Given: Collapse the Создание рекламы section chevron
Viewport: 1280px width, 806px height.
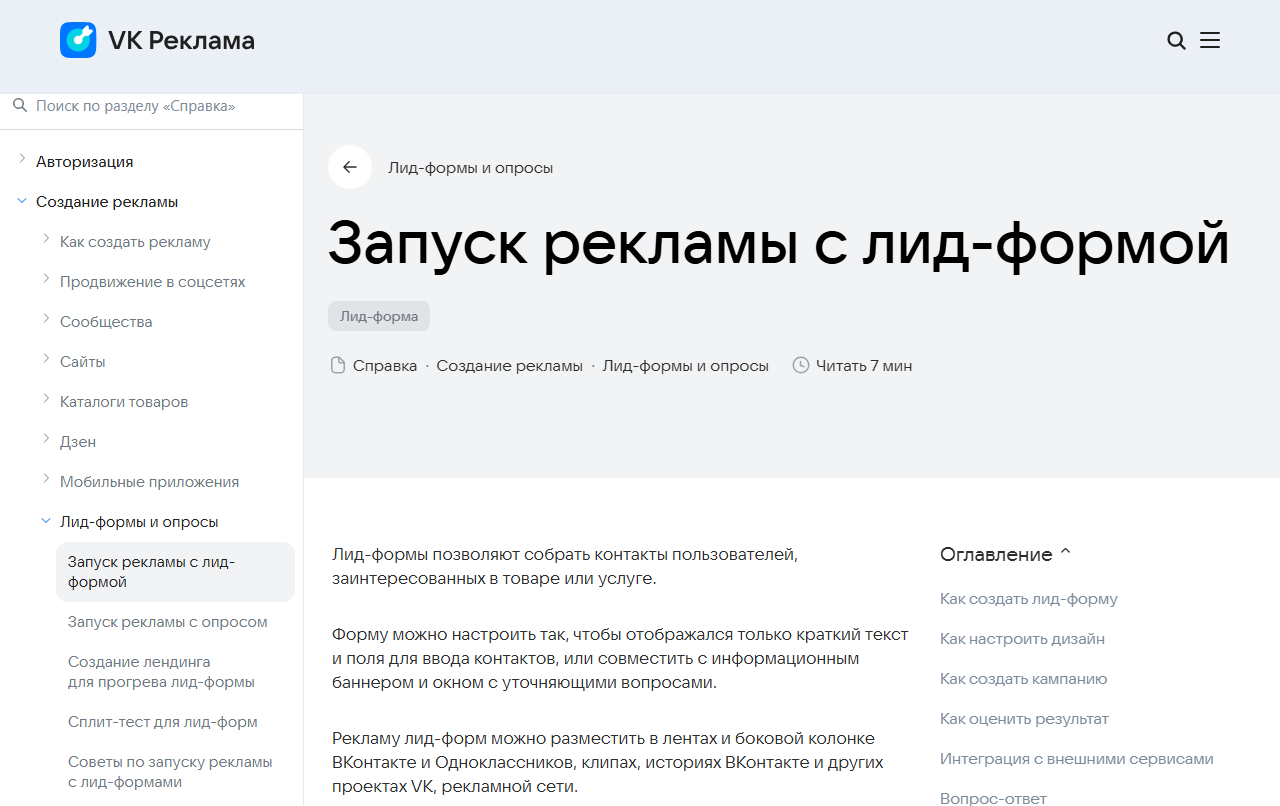Looking at the screenshot, I should 22,201.
